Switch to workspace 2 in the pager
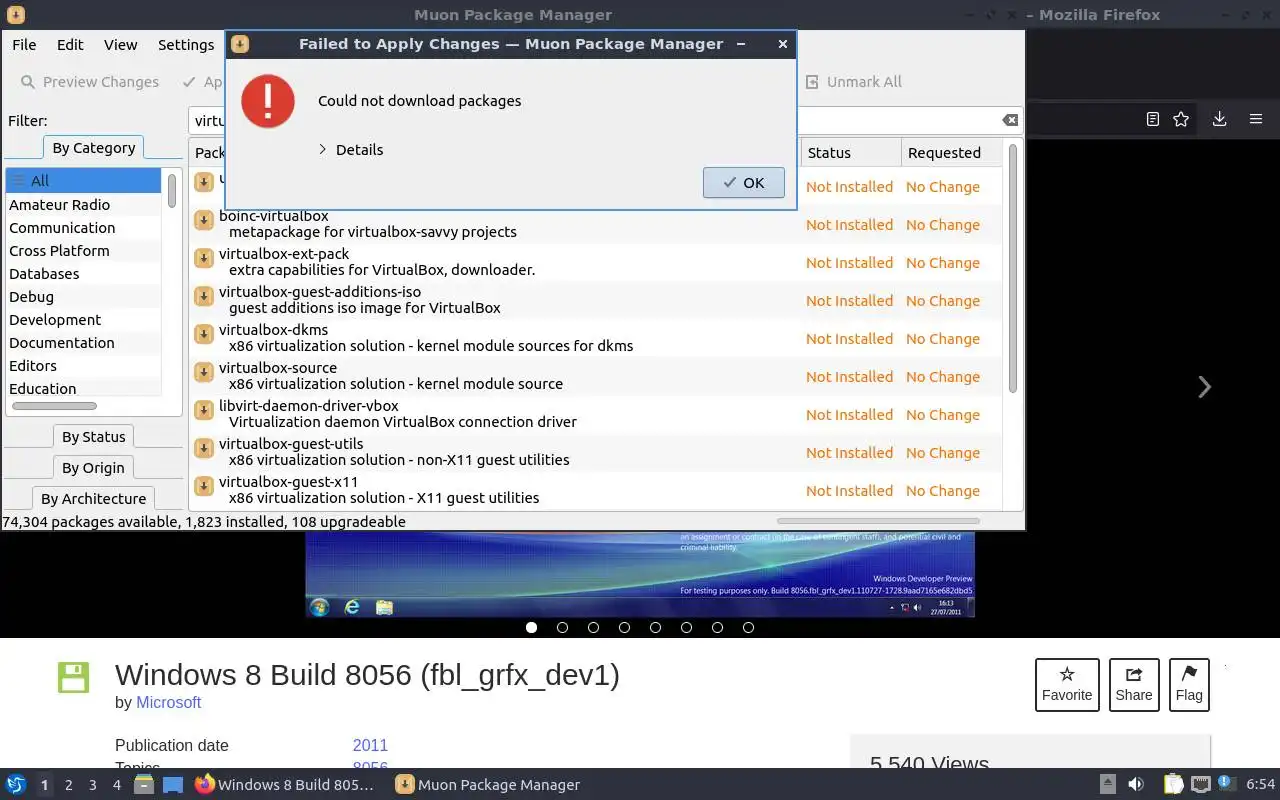 coord(69,785)
